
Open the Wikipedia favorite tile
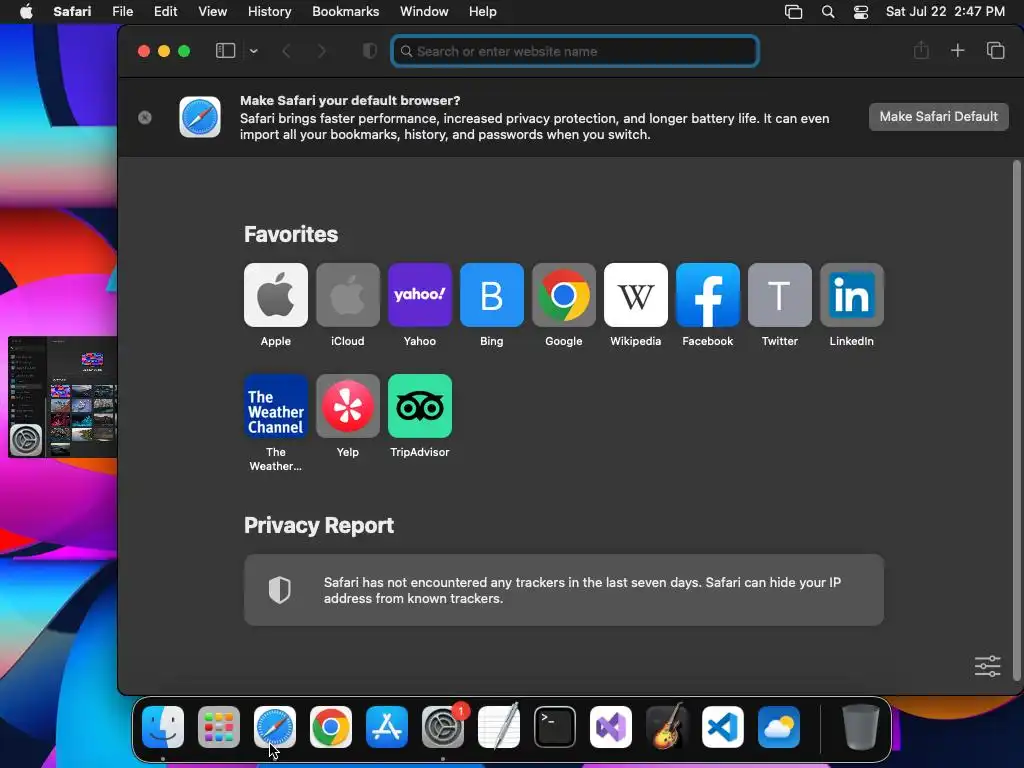[x=635, y=295]
